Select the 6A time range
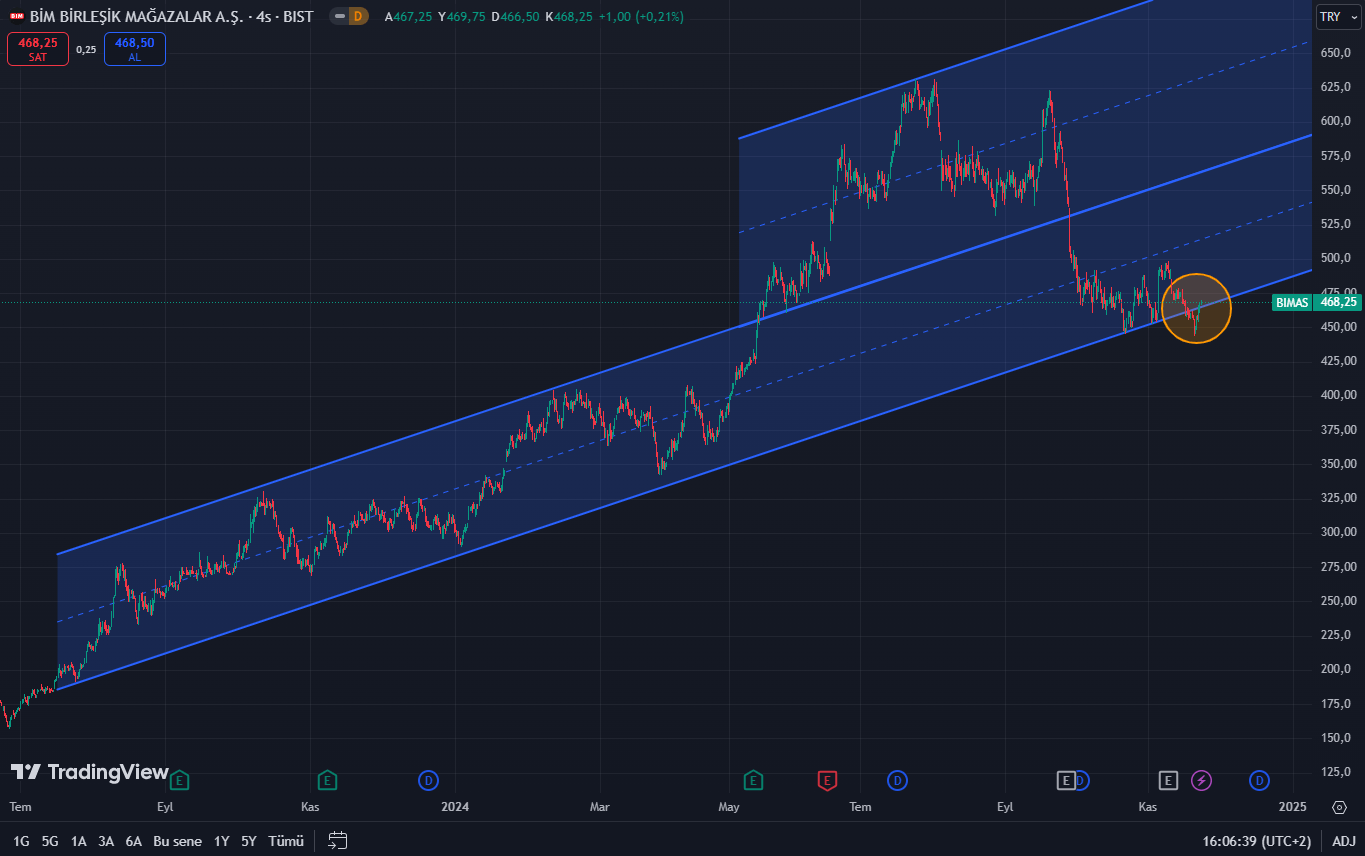The image size is (1365, 856). coord(133,841)
